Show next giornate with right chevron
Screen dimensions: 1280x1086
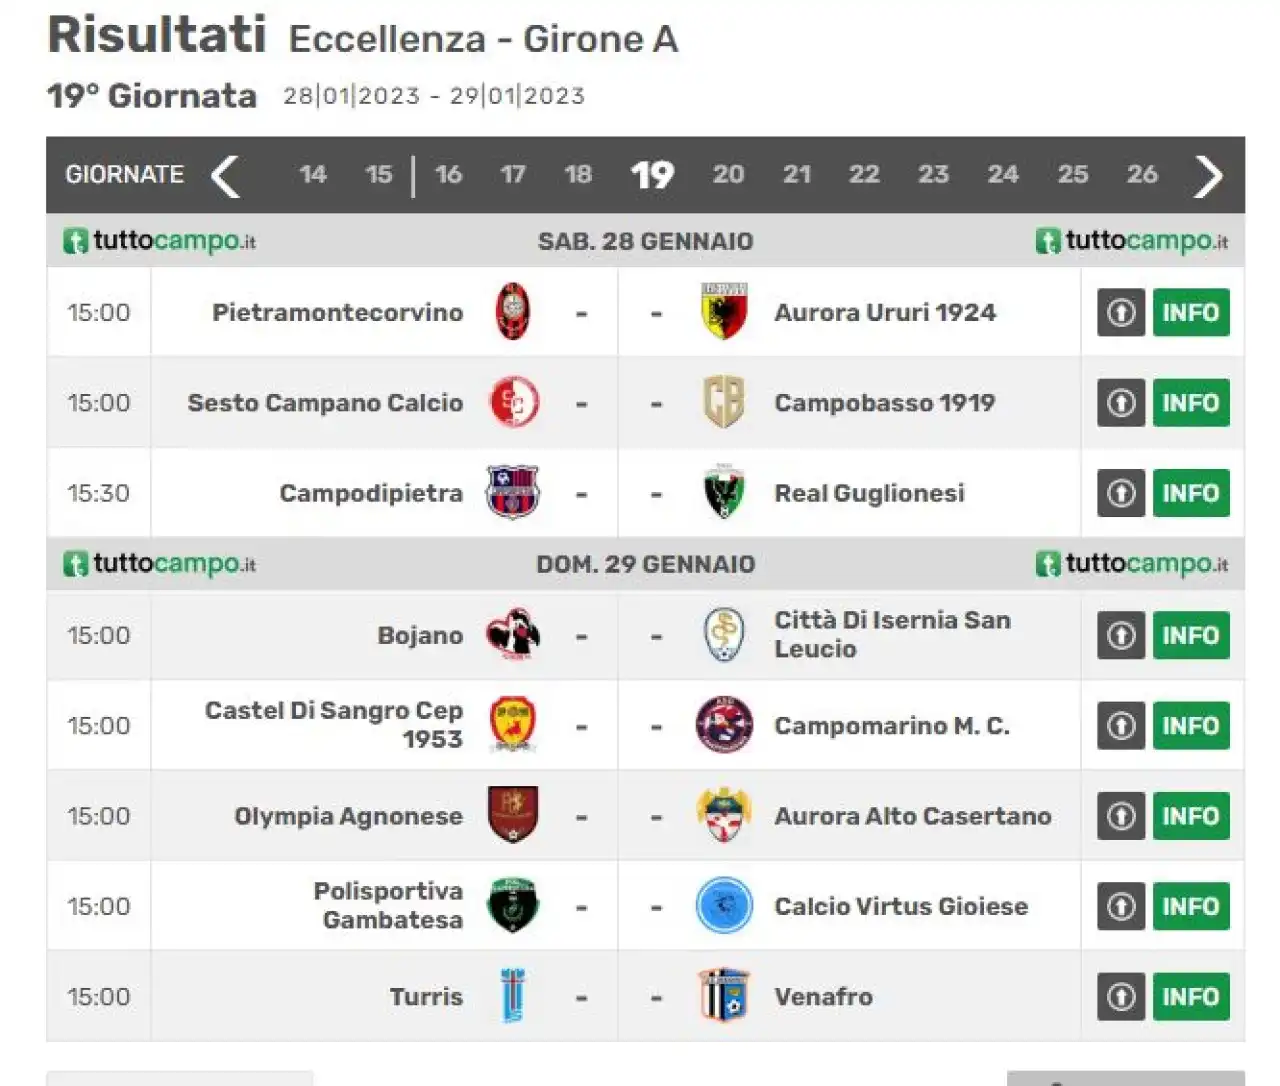click(1209, 176)
